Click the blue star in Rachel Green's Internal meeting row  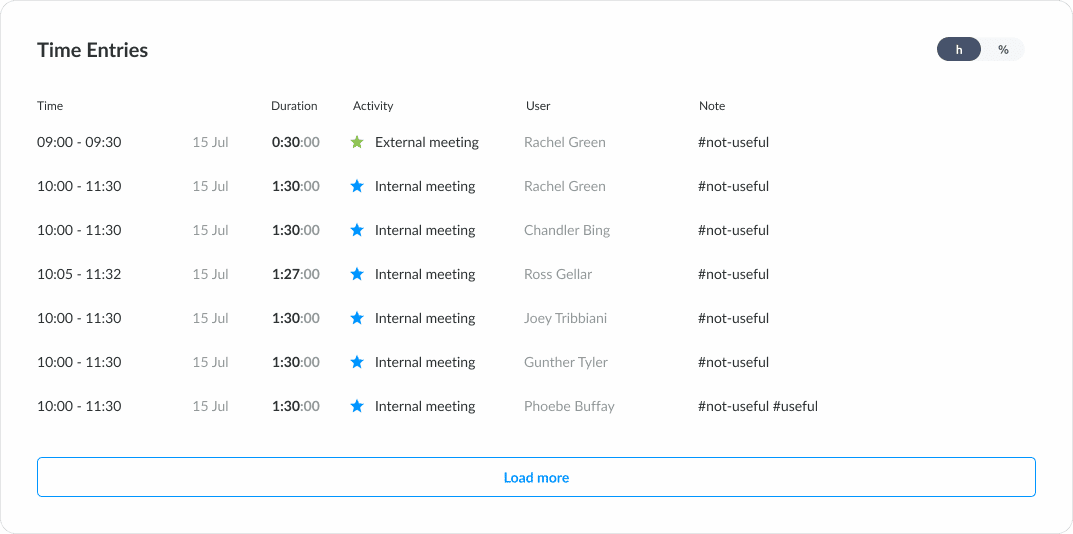(x=357, y=186)
